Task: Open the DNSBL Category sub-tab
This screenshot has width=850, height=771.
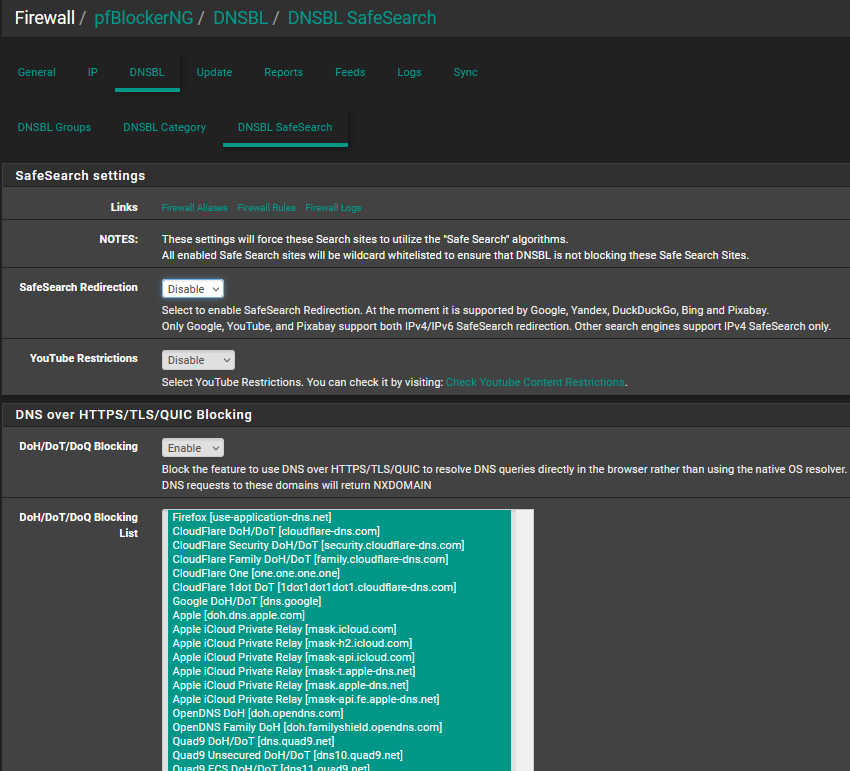Action: click(164, 127)
